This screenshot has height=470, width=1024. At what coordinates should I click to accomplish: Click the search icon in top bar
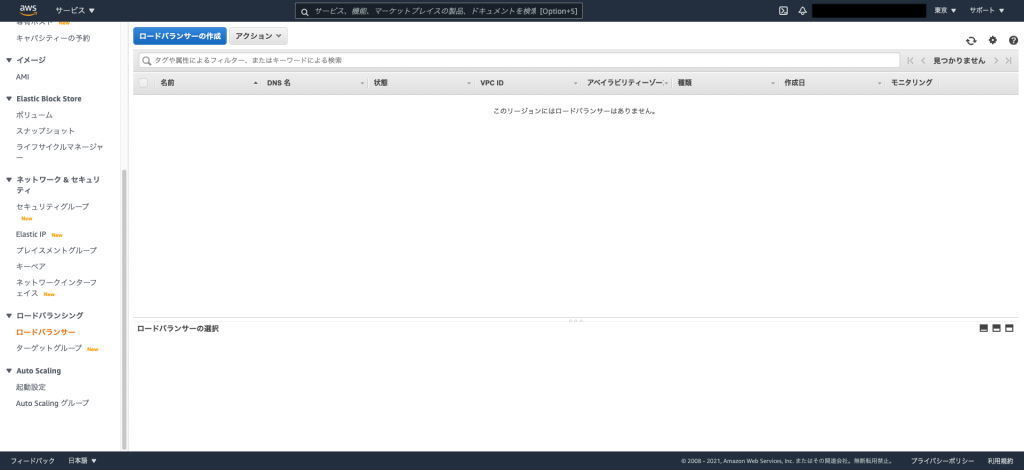point(304,12)
